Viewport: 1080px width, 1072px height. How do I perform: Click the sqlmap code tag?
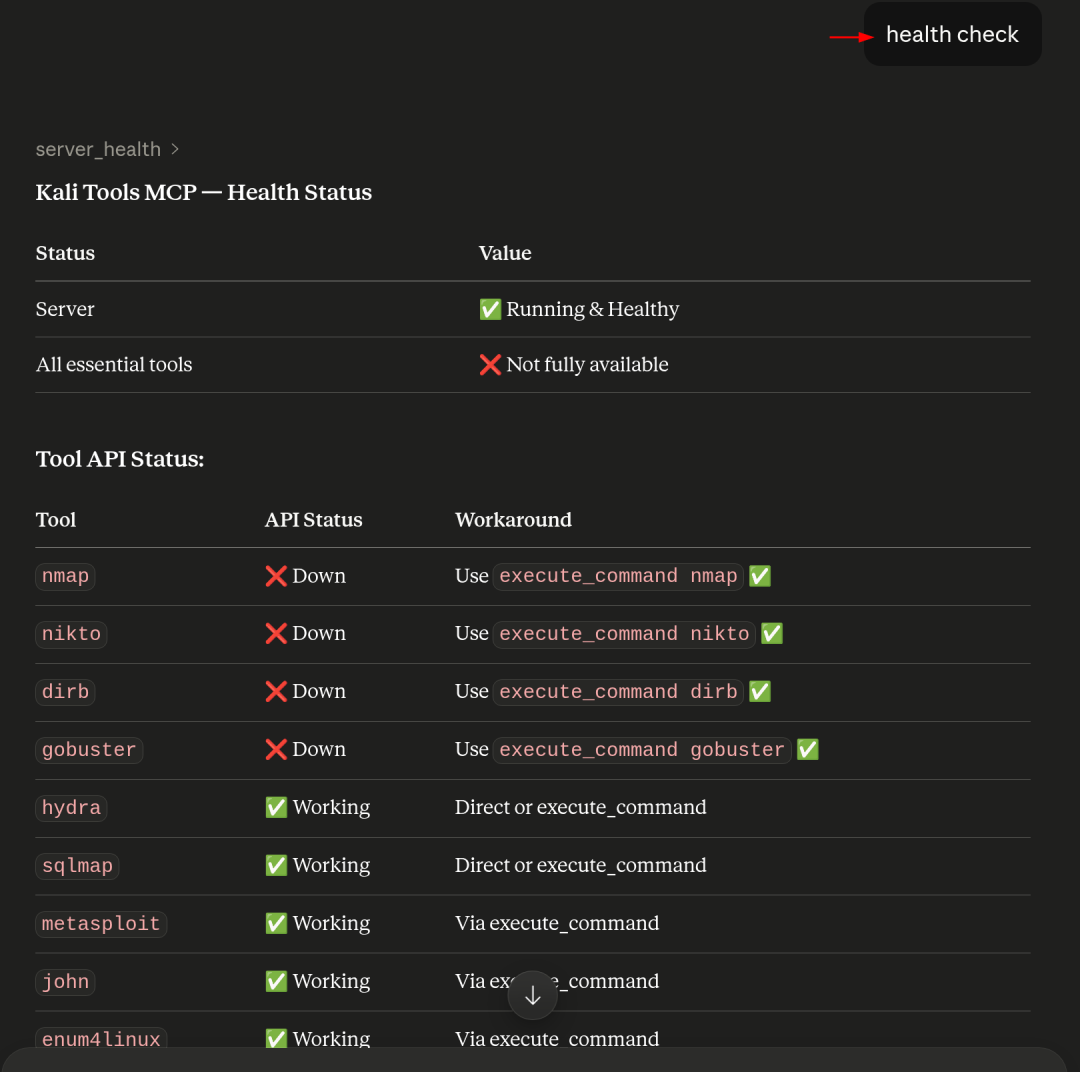coord(77,865)
